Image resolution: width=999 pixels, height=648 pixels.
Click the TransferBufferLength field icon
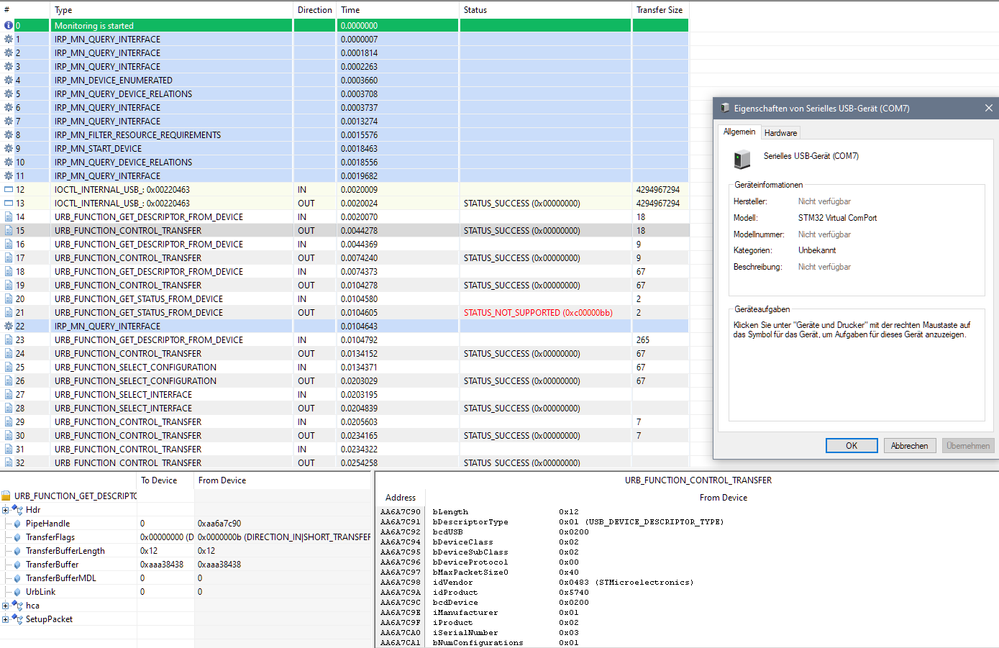point(18,551)
